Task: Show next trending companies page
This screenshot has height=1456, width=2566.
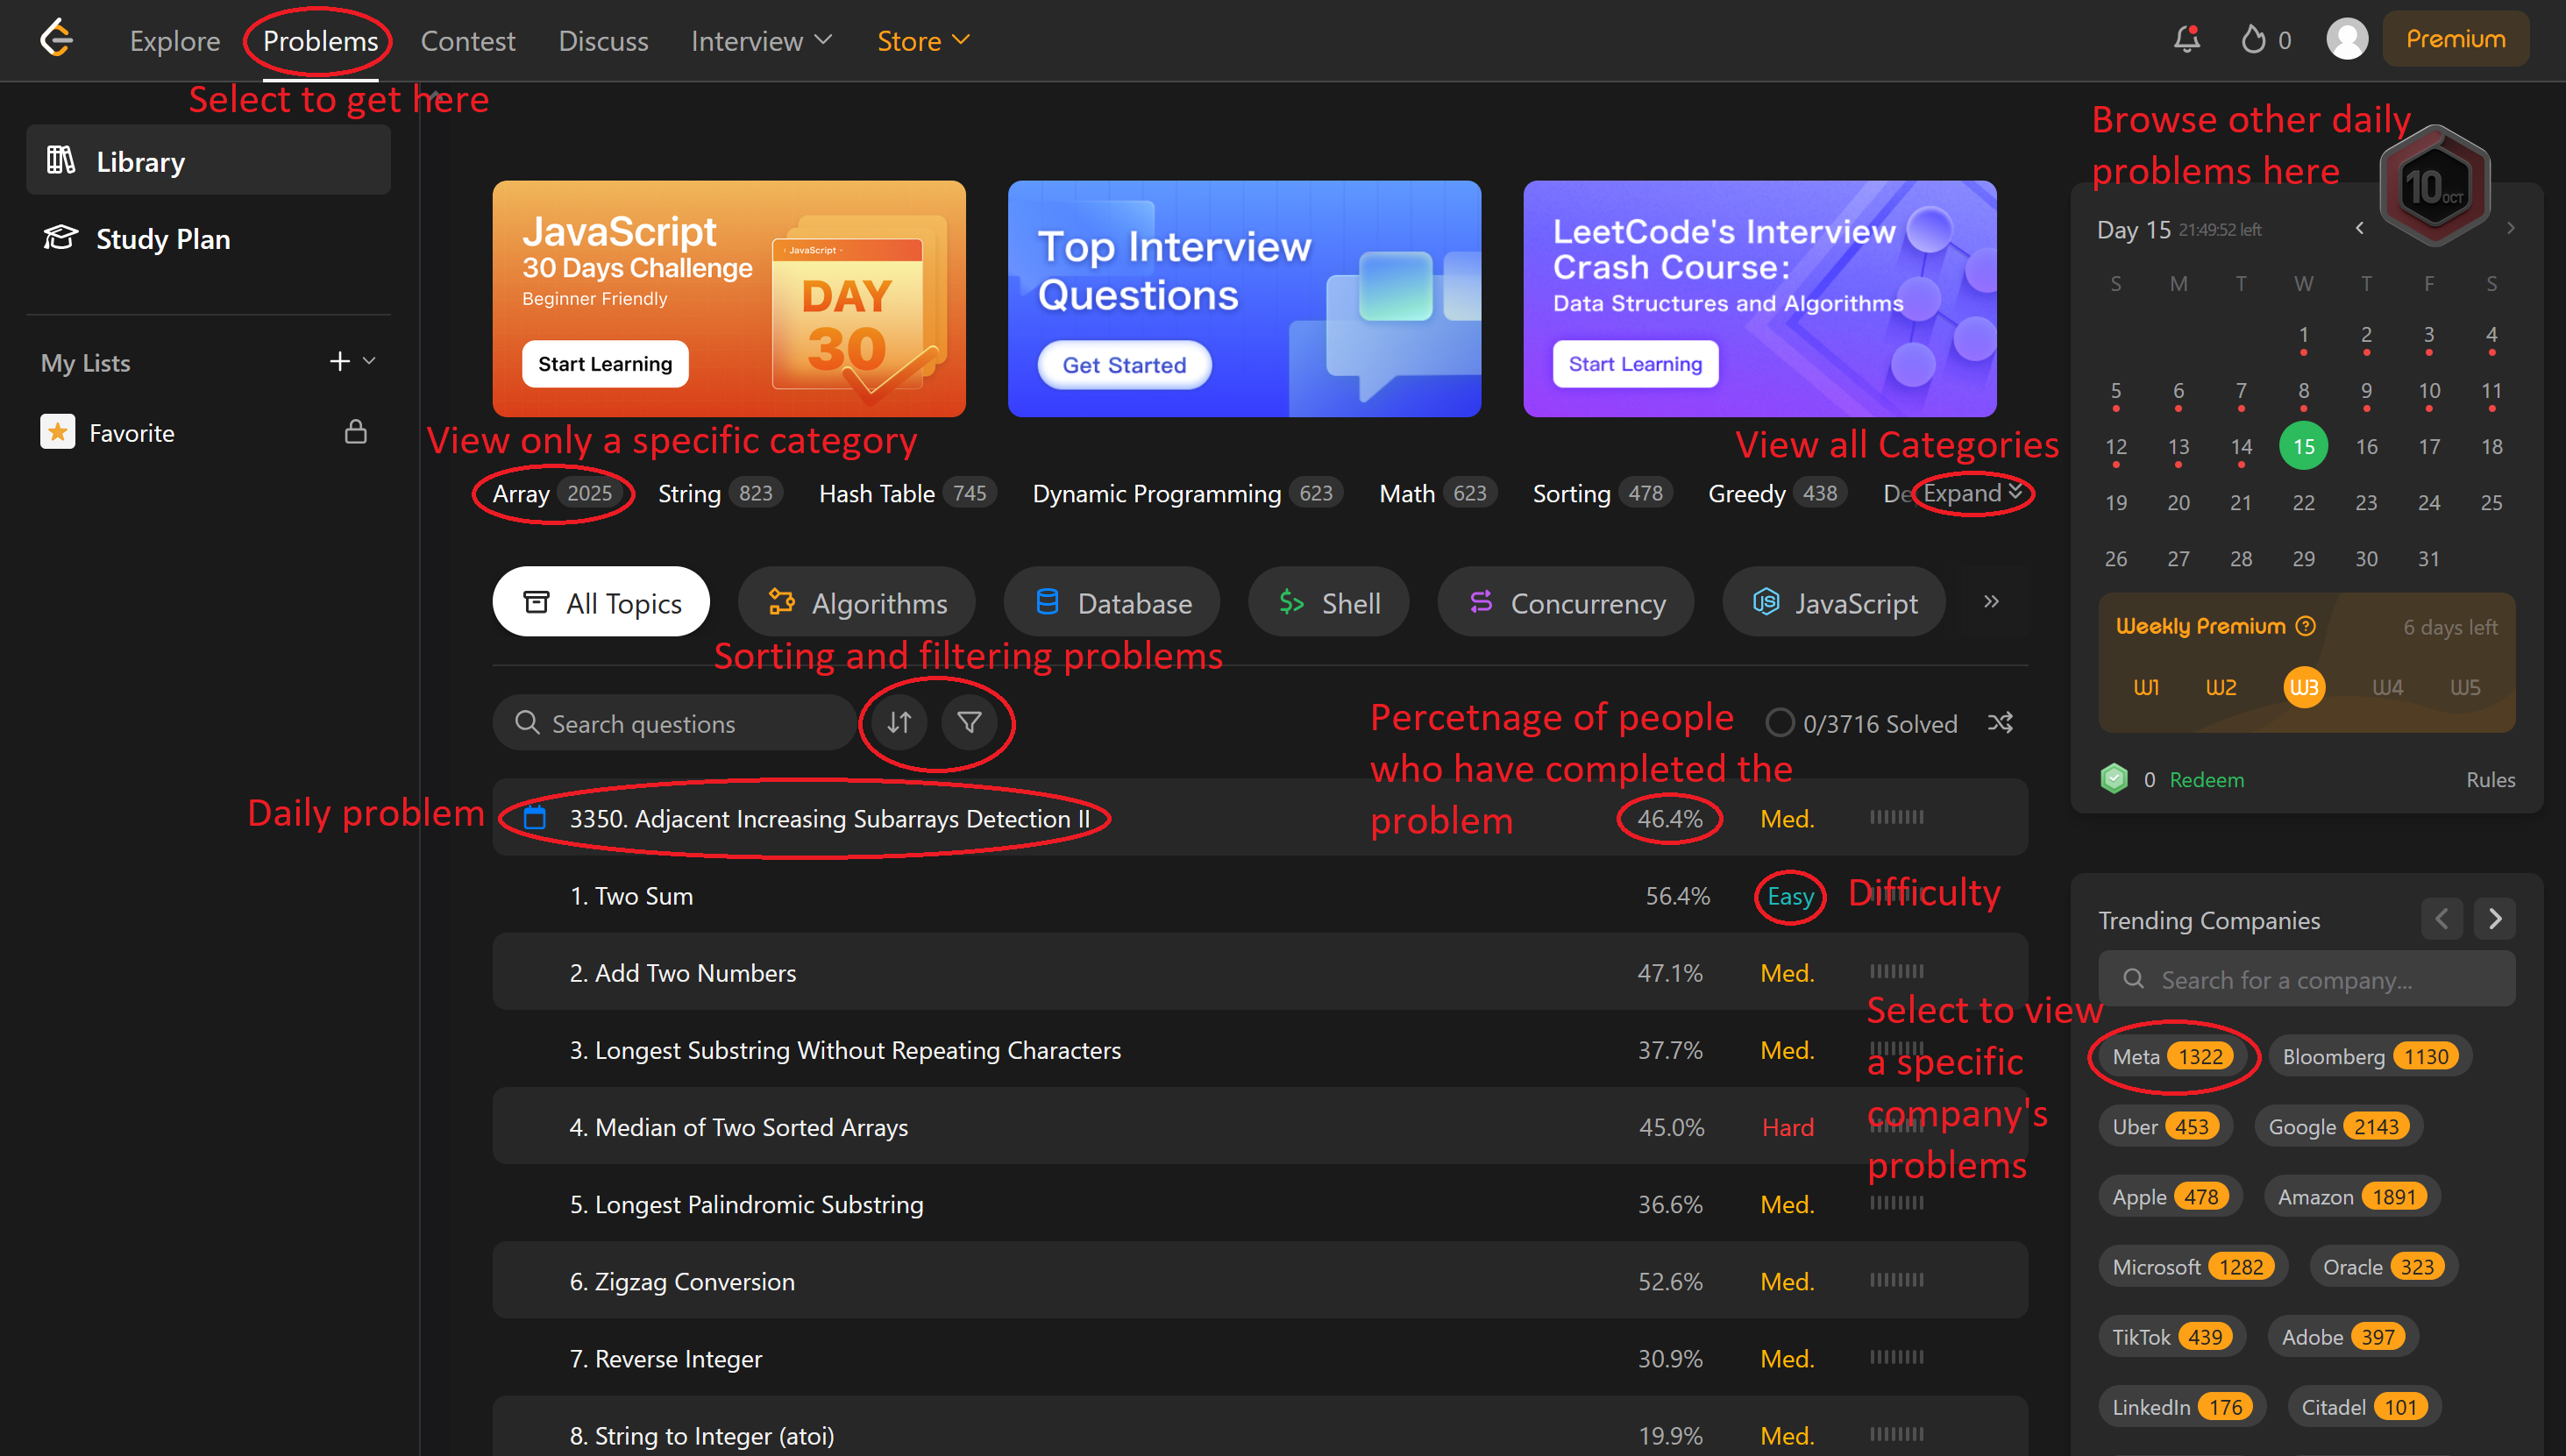Action: 2495,918
